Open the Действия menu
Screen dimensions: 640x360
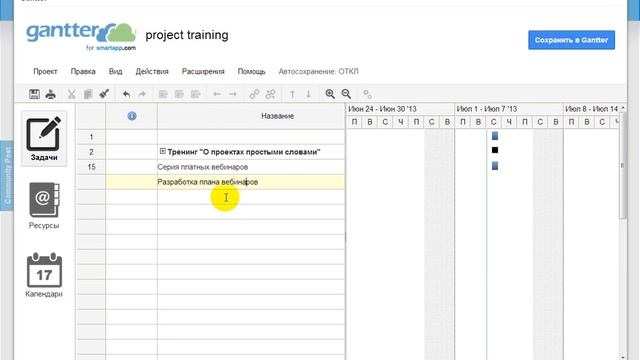(x=152, y=71)
